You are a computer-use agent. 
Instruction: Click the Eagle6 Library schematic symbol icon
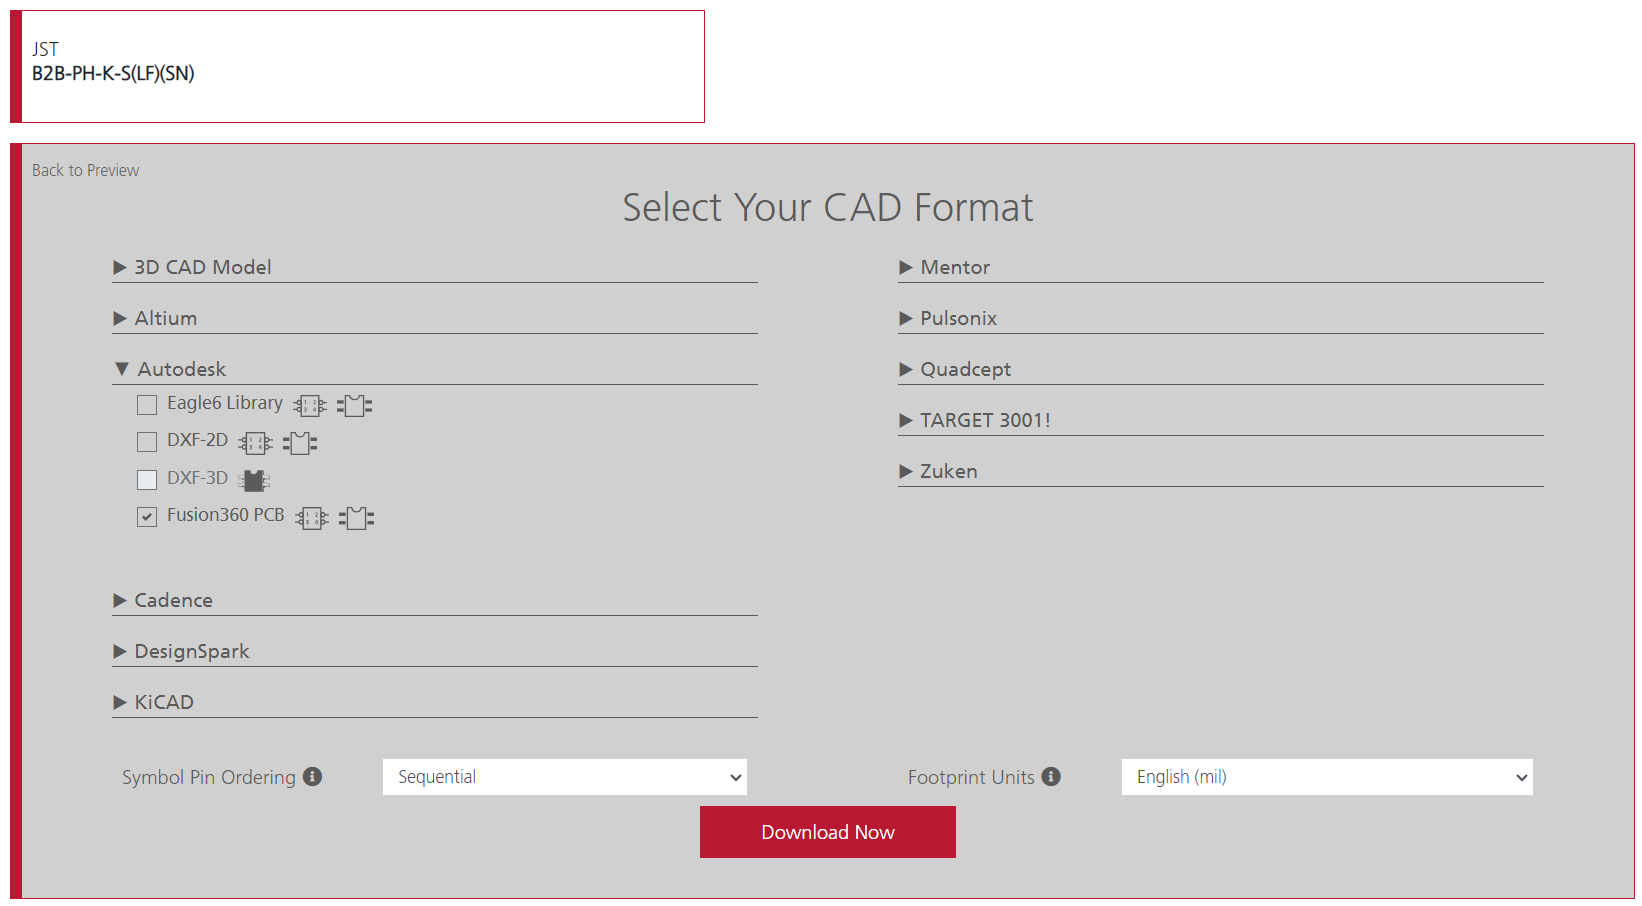(x=309, y=406)
